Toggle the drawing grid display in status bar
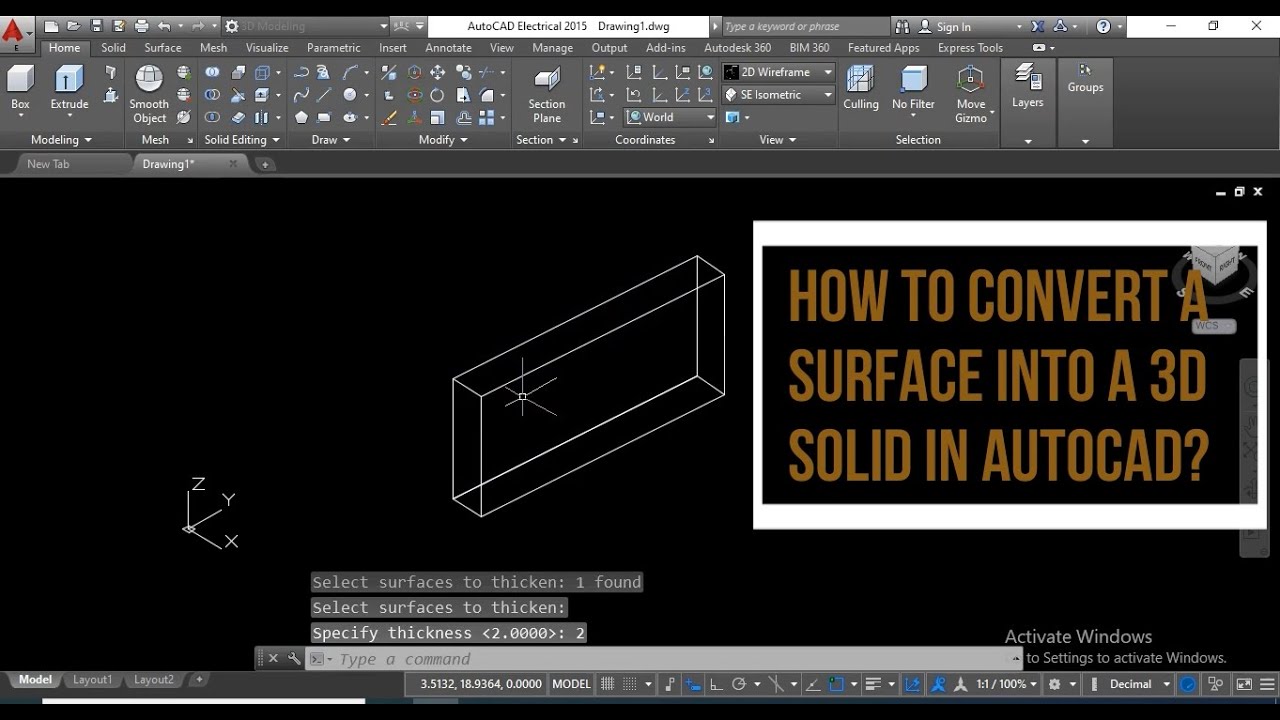The width and height of the screenshot is (1280, 720). click(x=606, y=684)
